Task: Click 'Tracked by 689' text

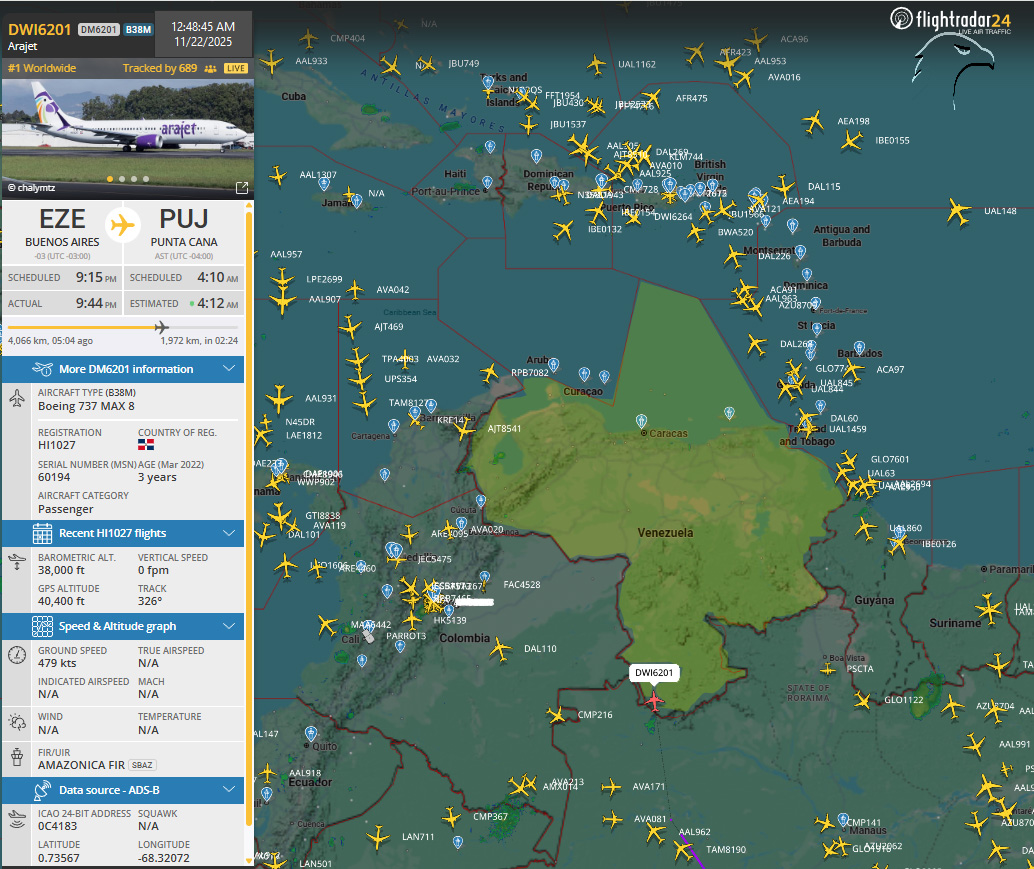Action: coord(160,69)
